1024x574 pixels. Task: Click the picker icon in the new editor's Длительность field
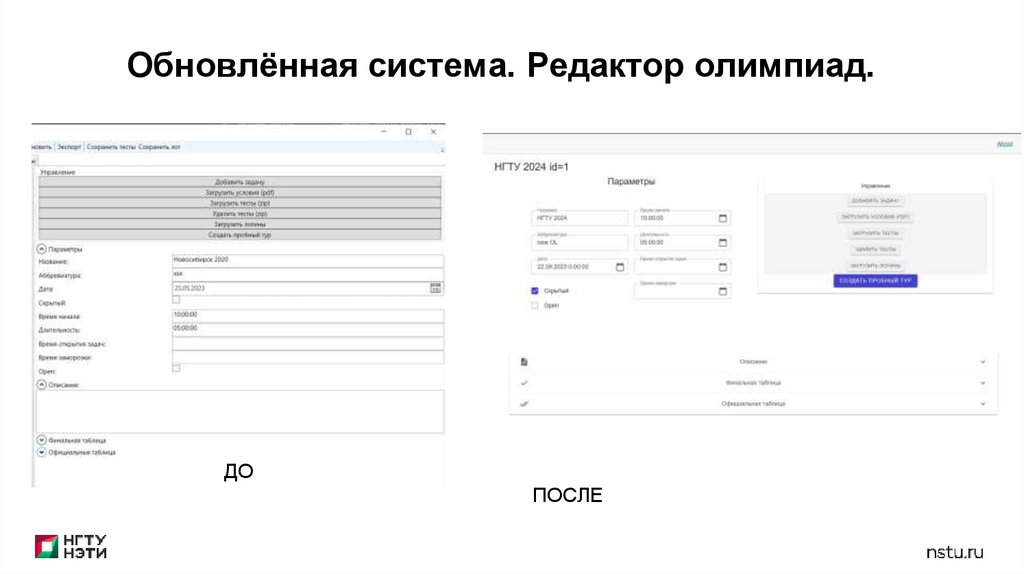[722, 242]
